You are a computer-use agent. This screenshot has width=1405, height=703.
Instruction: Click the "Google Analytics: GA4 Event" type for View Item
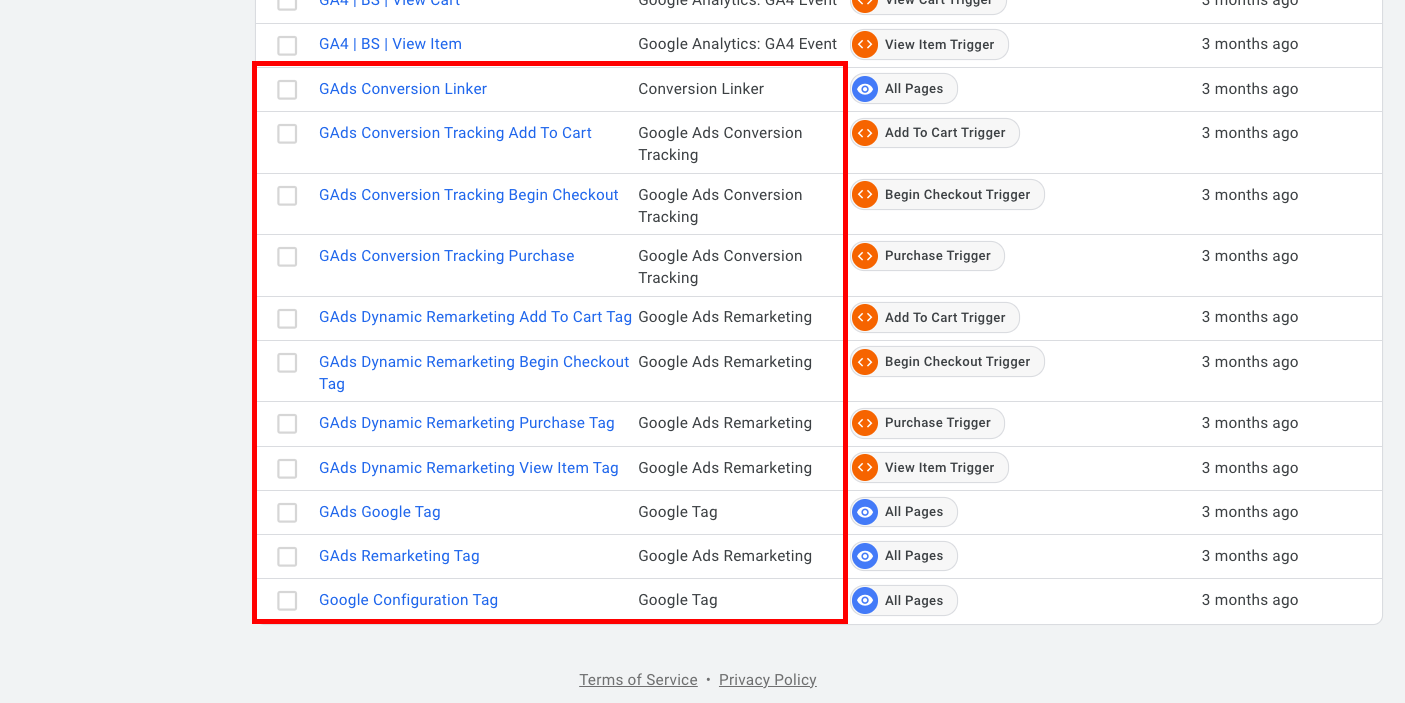coord(738,44)
